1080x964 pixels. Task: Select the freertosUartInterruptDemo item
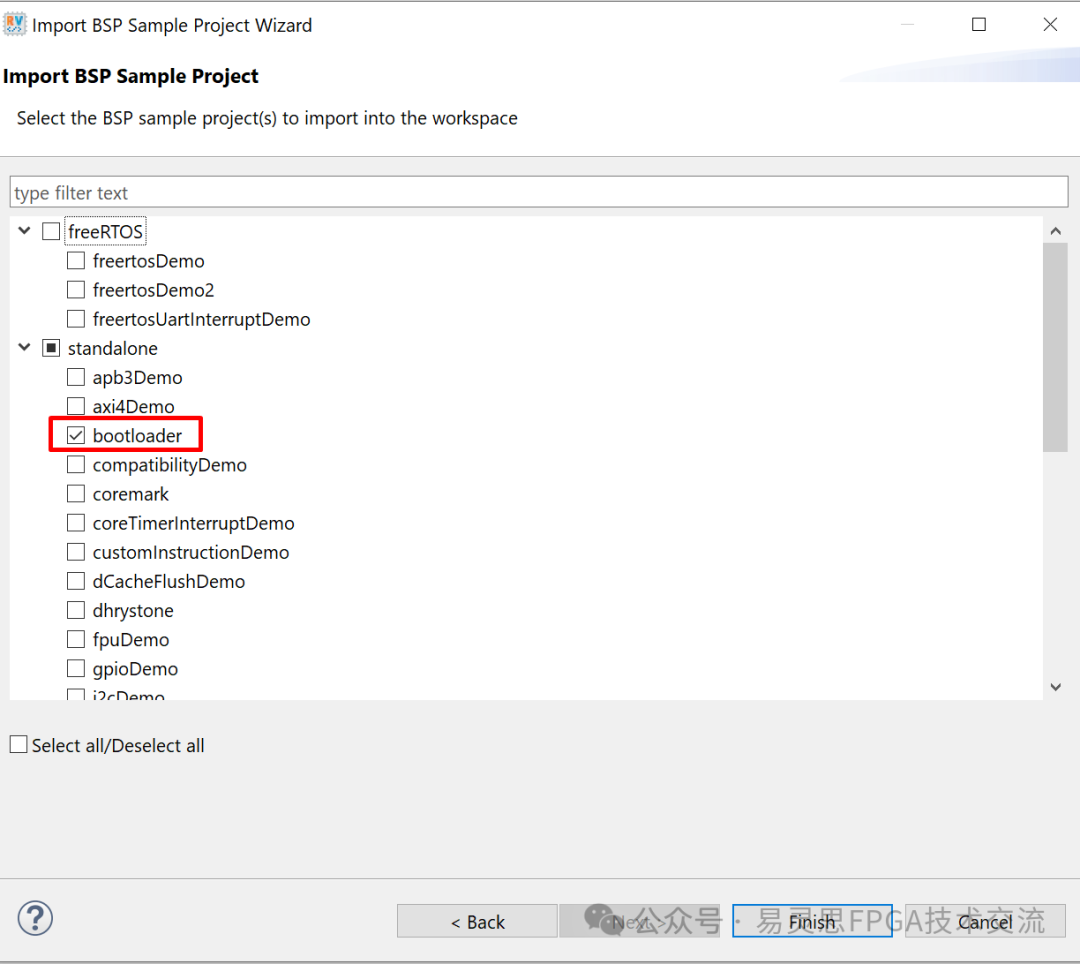click(x=201, y=320)
